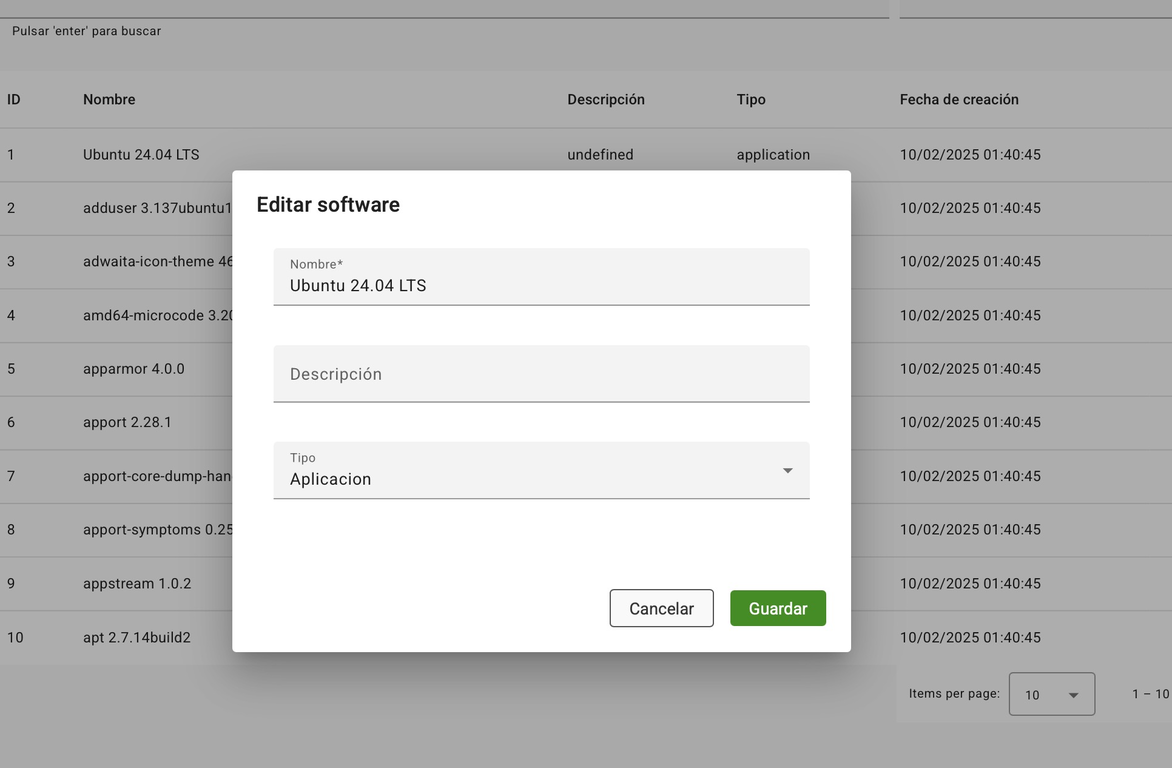This screenshot has height=768, width=1172.
Task: Focus the Nombre text field
Action: coord(540,285)
